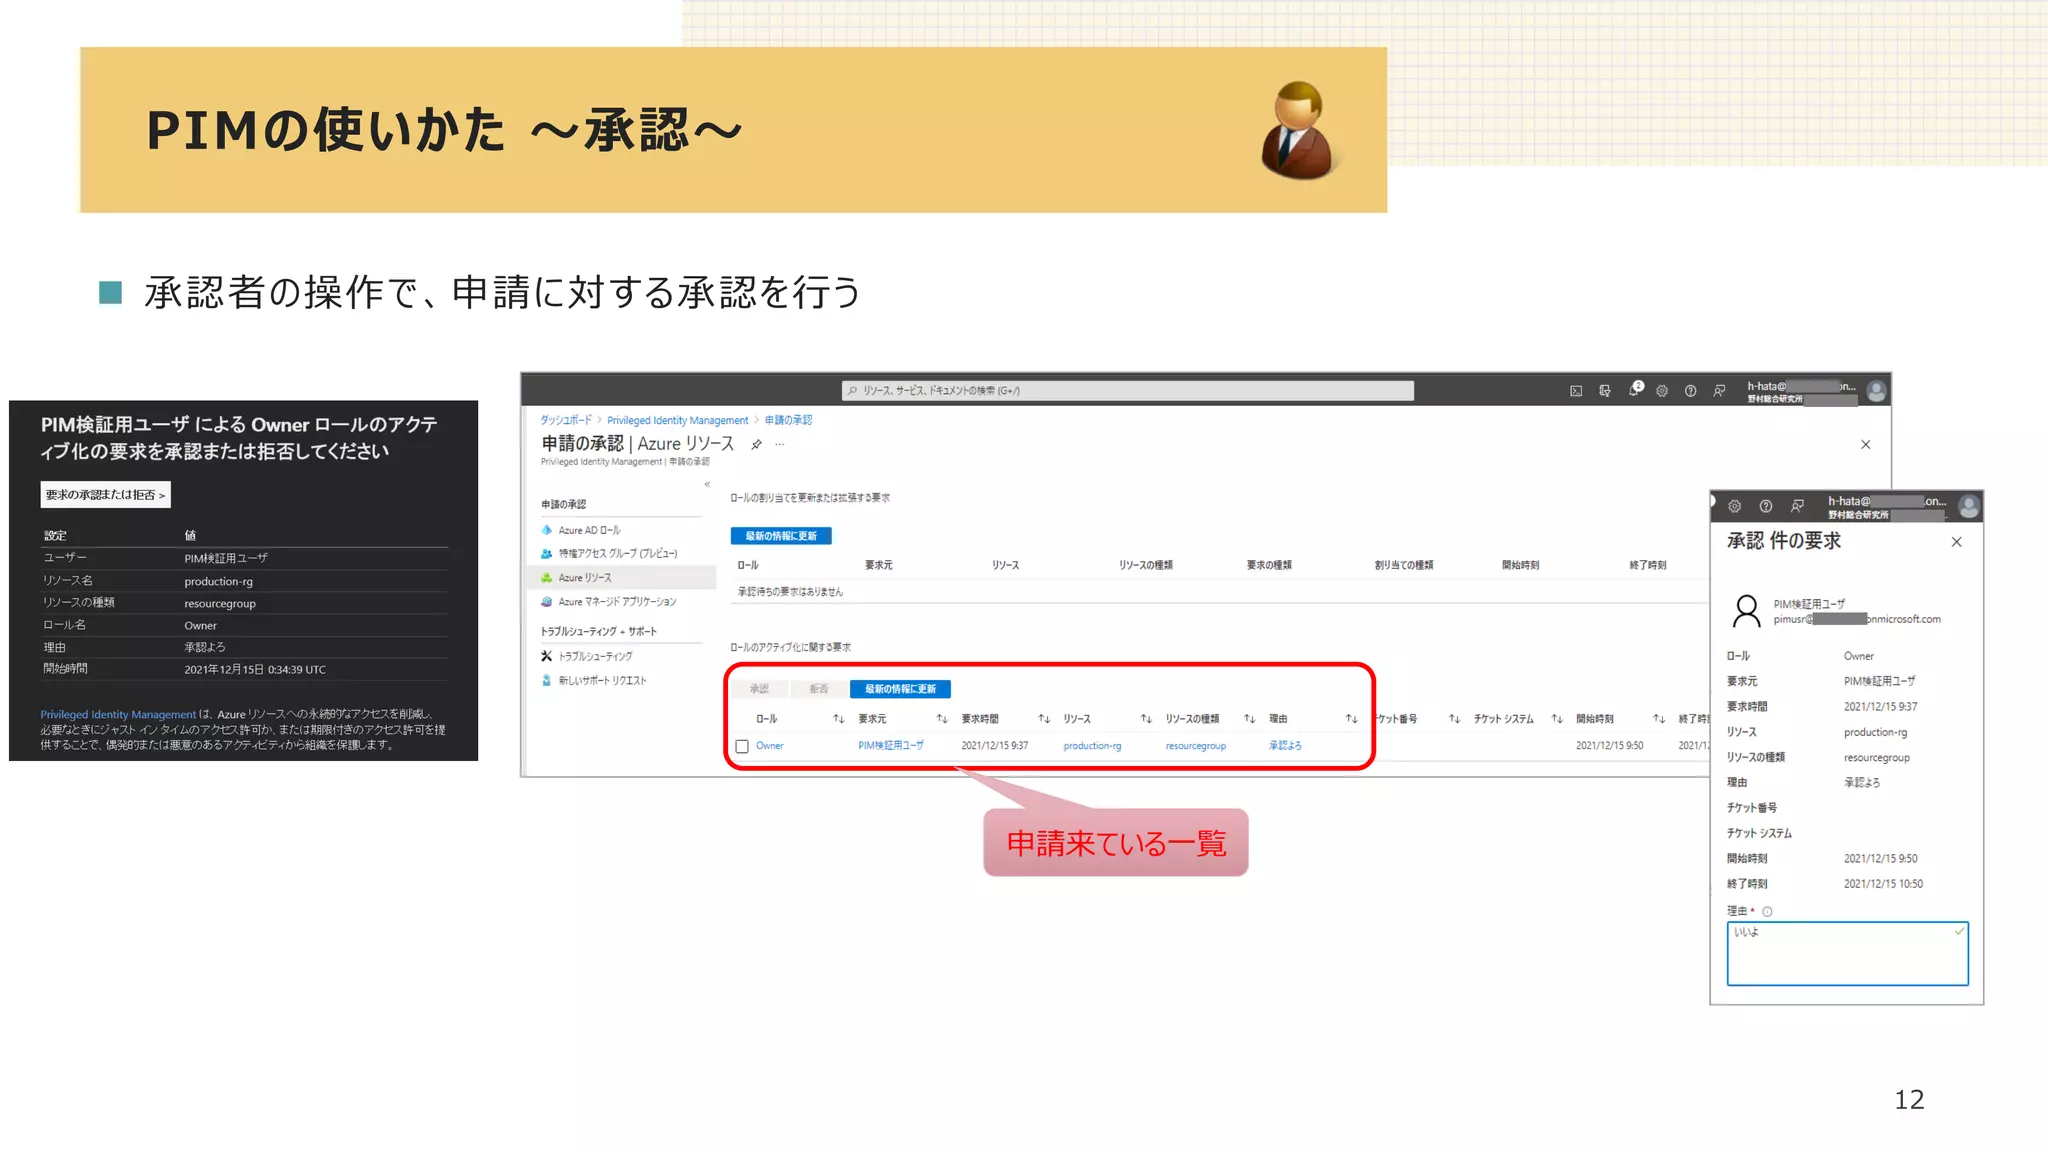Sort by 開始時刻 column arrows
Image resolution: width=2048 pixels, height=1152 pixels.
(1659, 719)
